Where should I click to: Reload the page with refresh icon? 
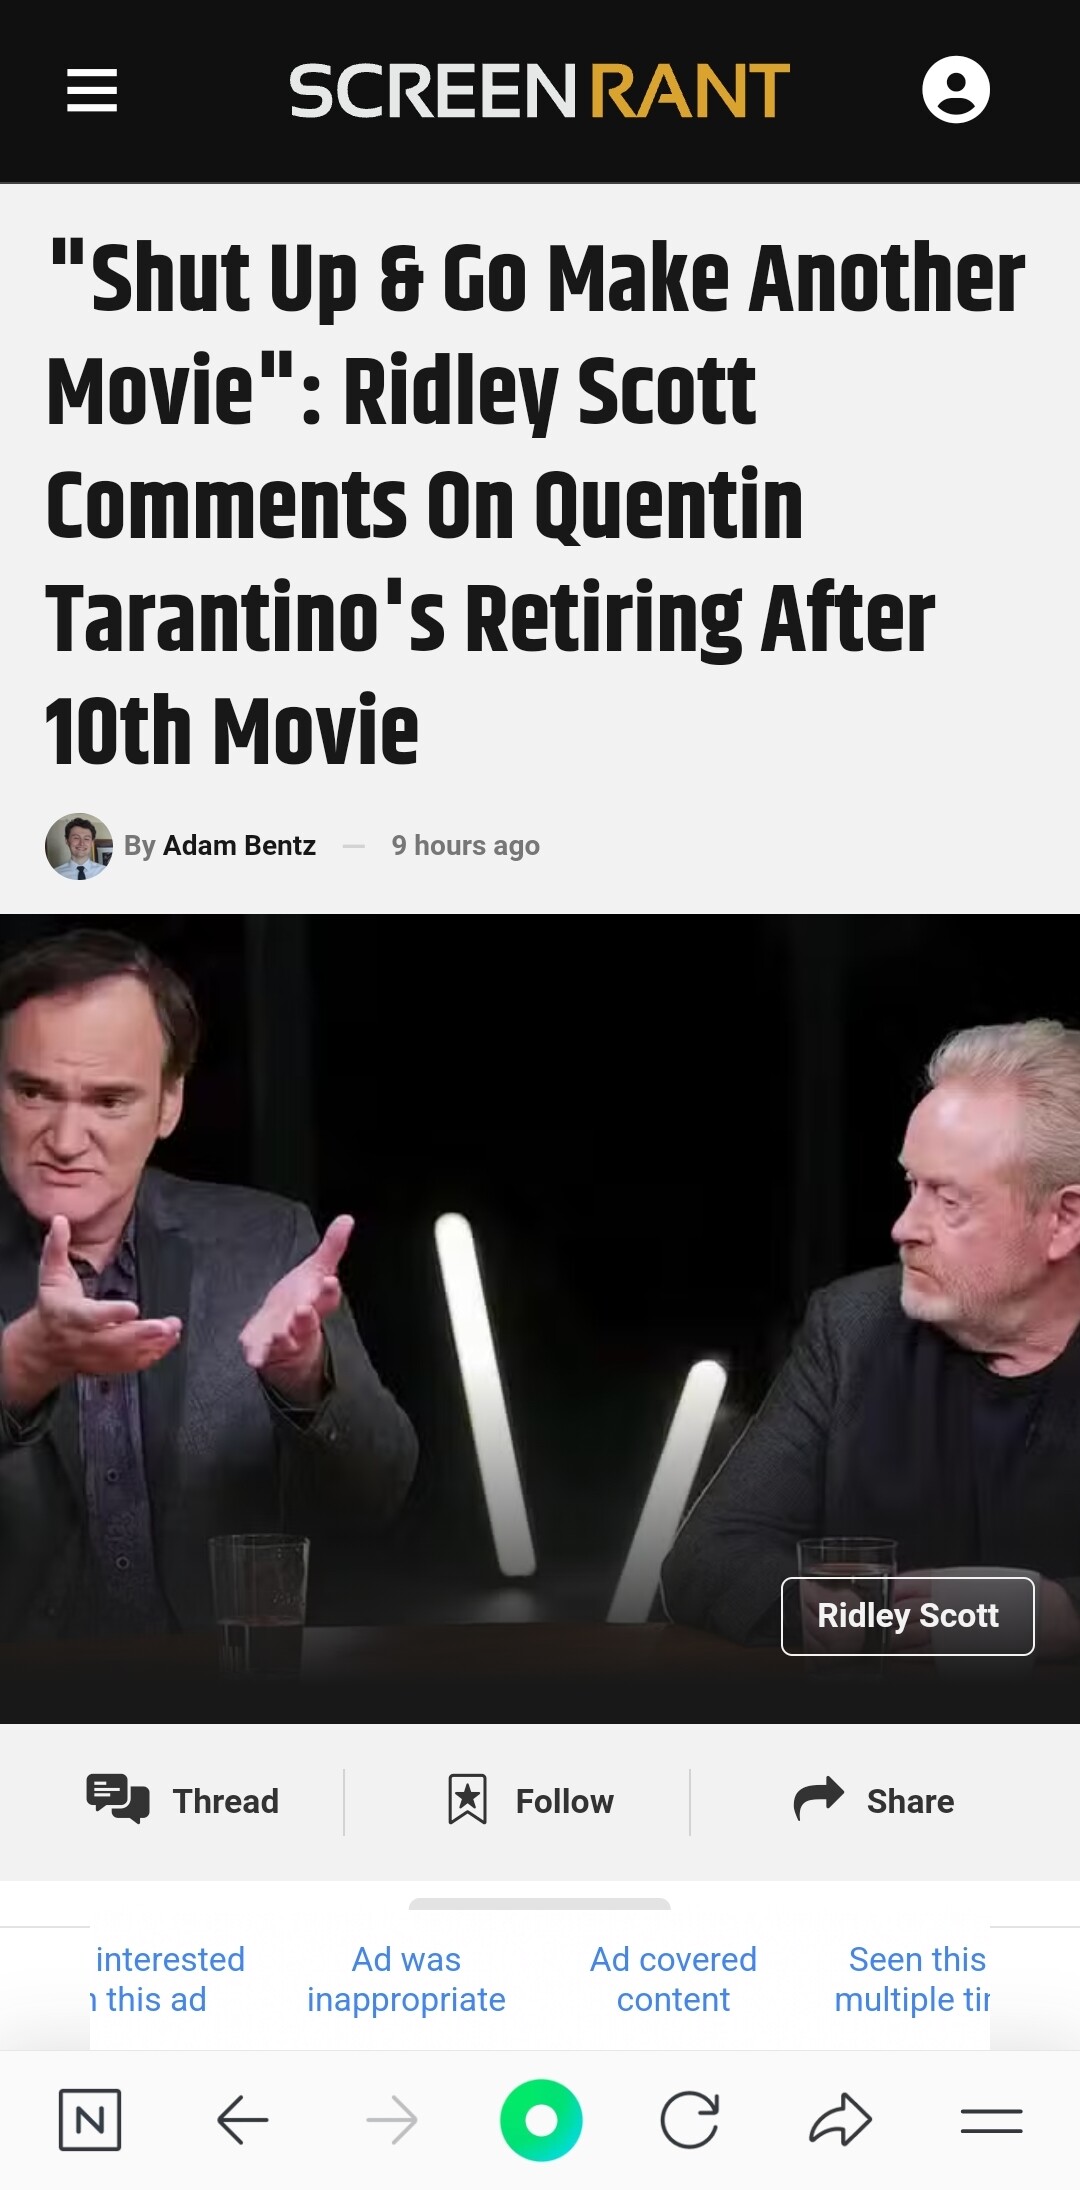[690, 2119]
